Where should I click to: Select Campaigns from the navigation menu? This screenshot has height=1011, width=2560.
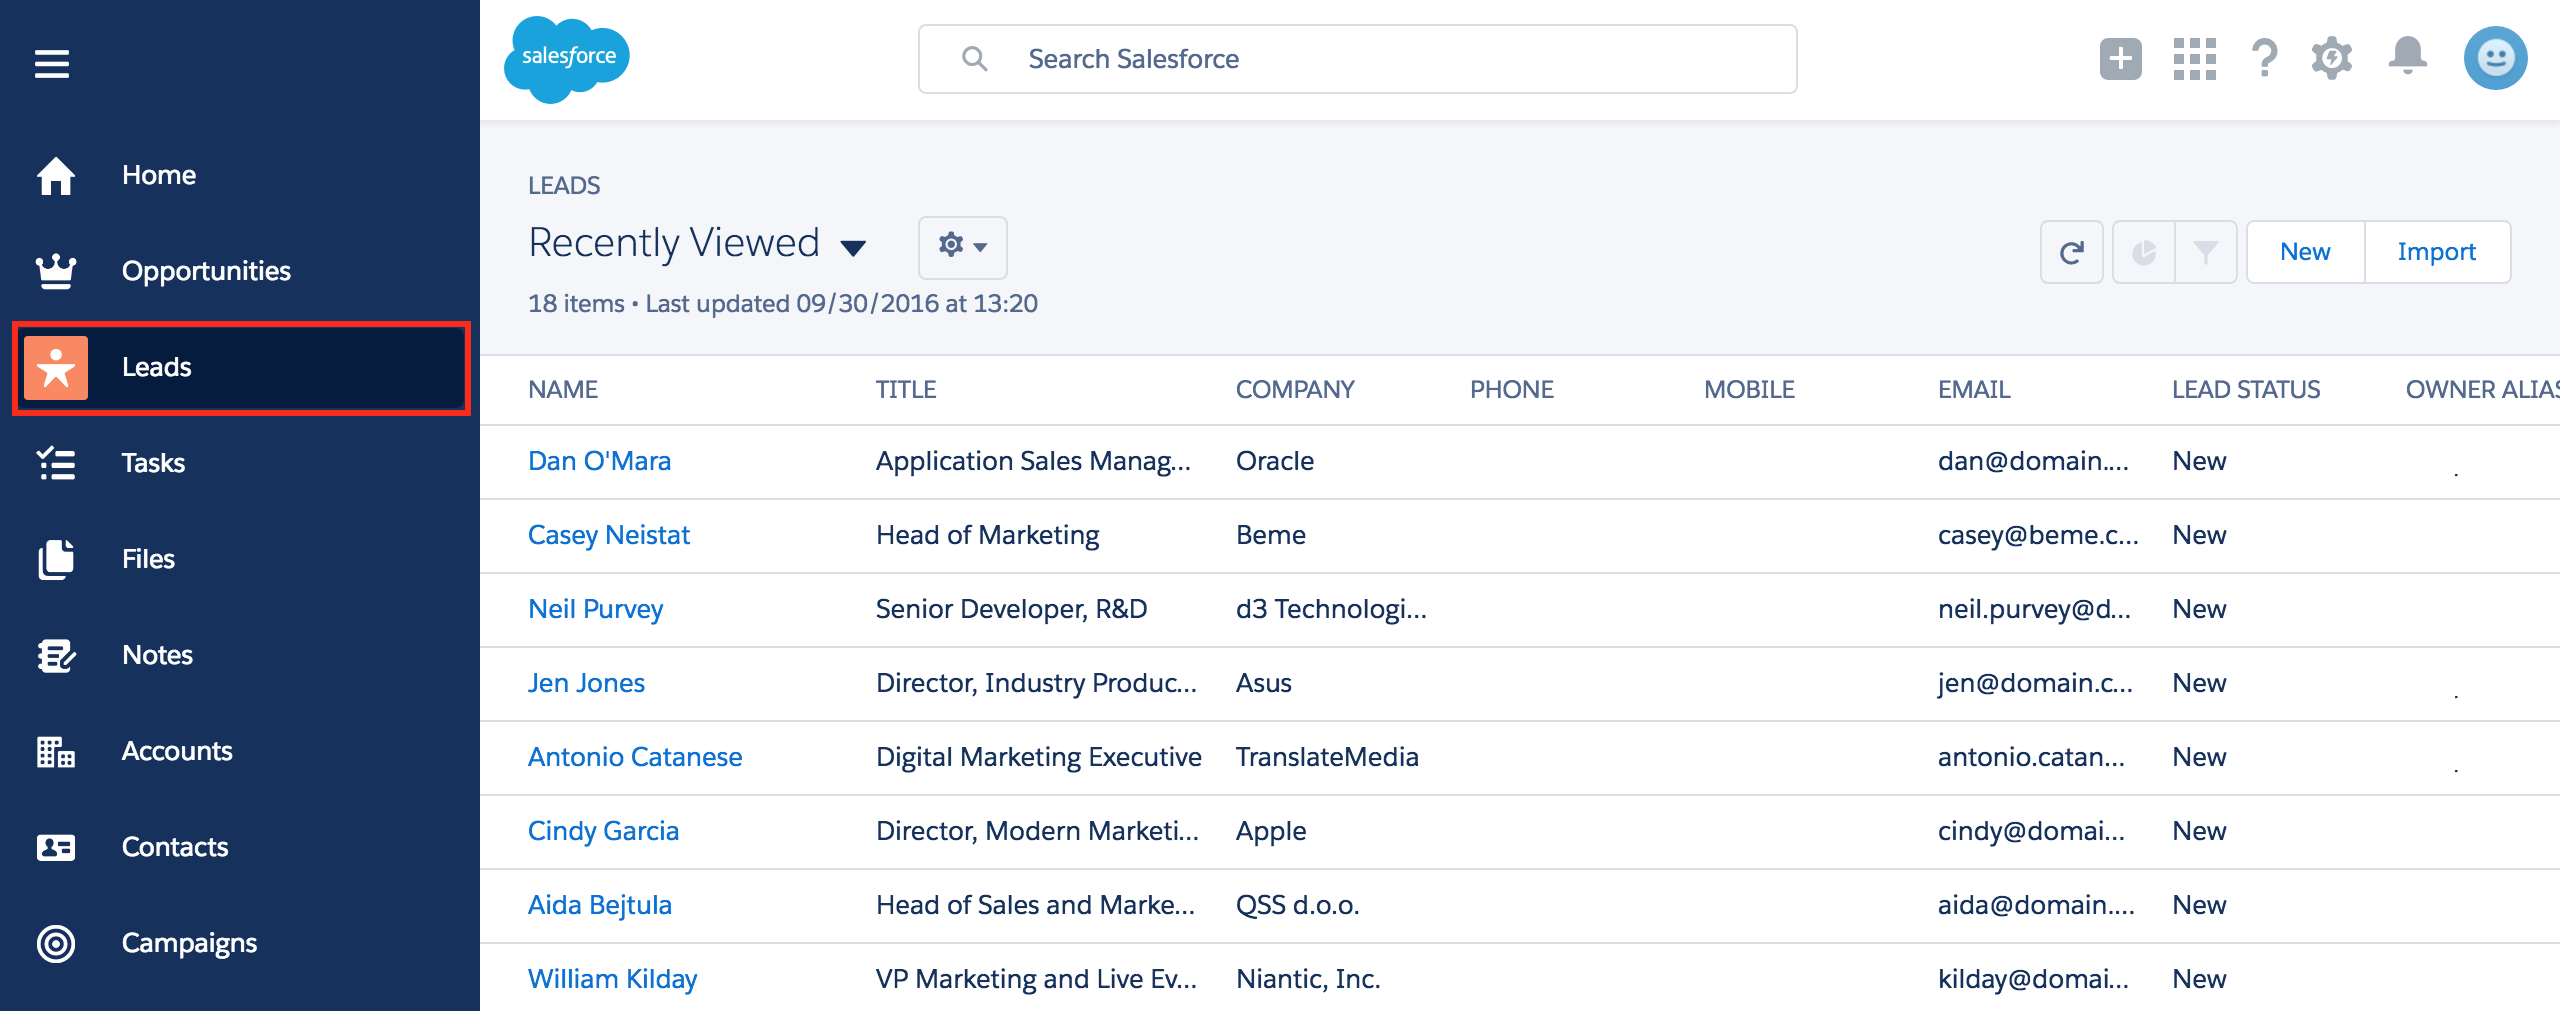pyautogui.click(x=188, y=942)
